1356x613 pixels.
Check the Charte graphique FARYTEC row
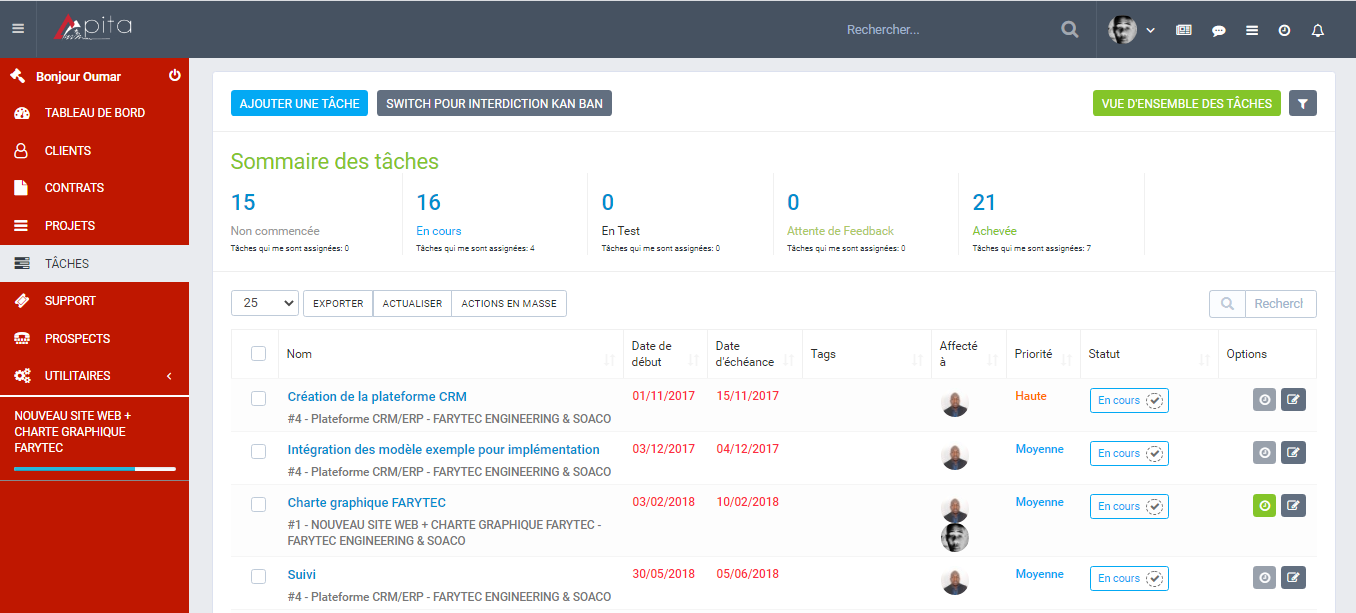259,504
